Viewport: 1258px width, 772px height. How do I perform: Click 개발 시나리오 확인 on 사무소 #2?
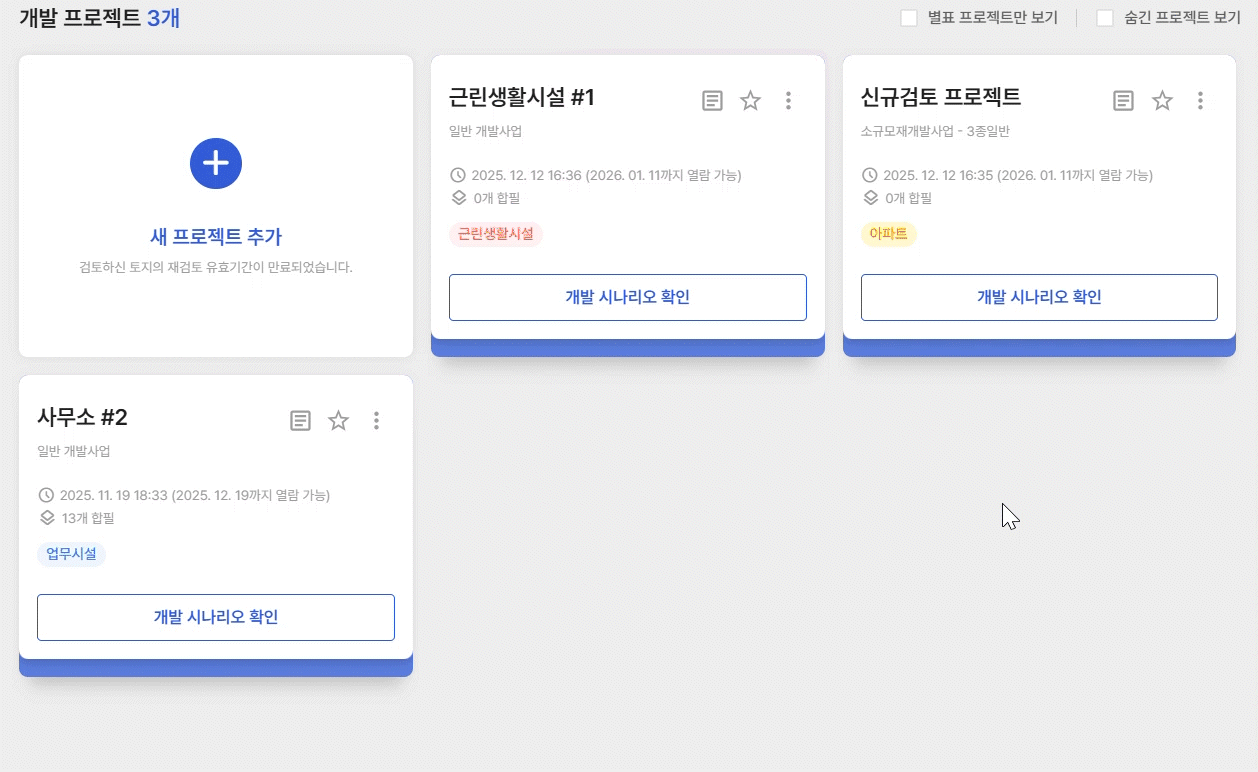(x=216, y=617)
